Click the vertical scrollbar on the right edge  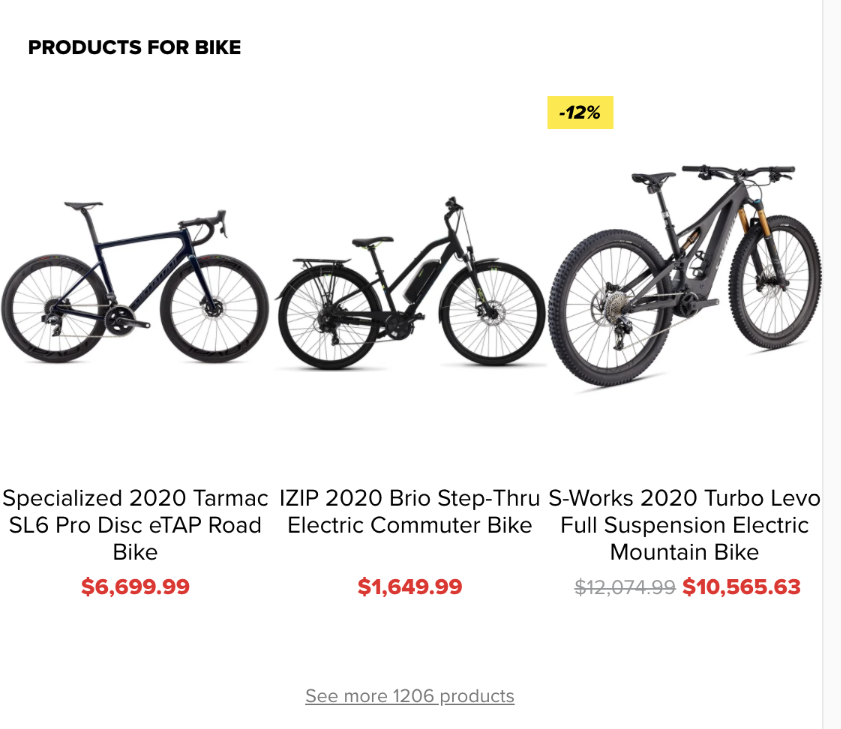pyautogui.click(x=831, y=364)
